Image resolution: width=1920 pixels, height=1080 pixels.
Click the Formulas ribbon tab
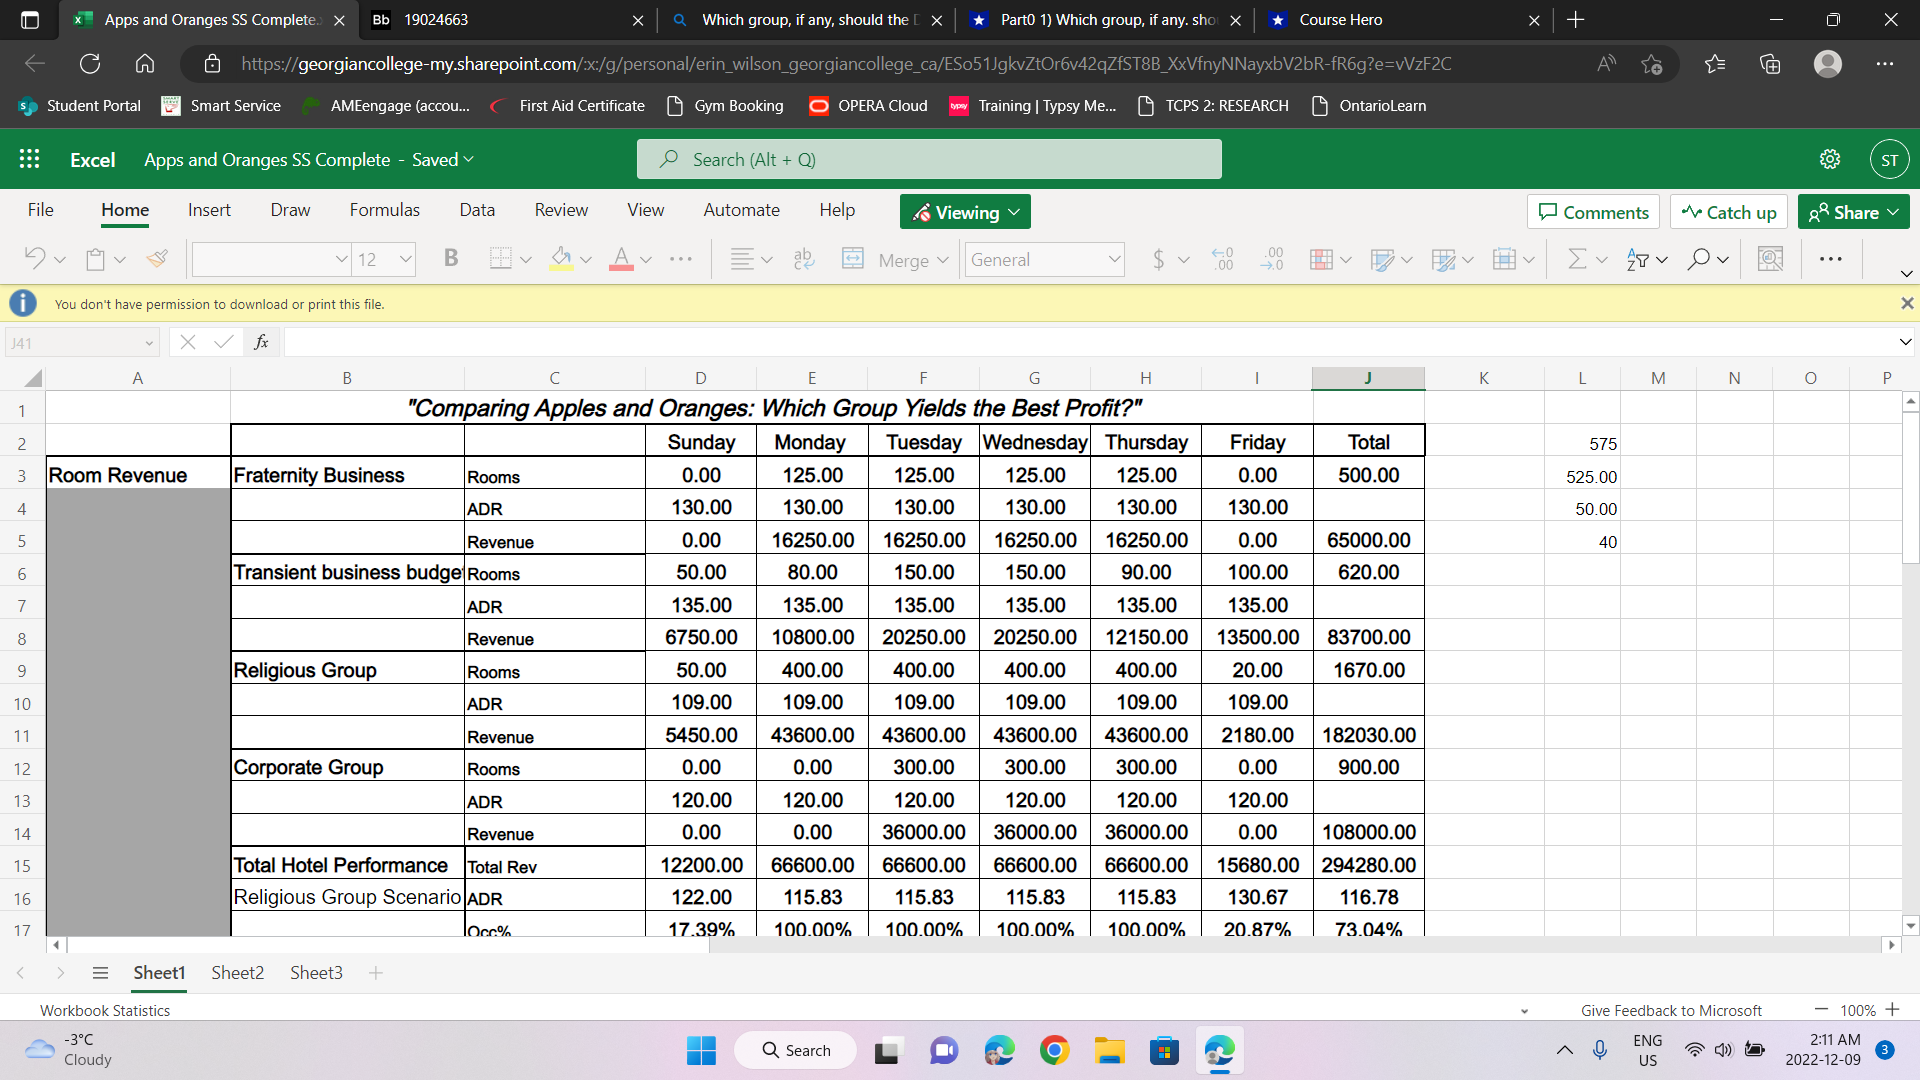pyautogui.click(x=384, y=211)
